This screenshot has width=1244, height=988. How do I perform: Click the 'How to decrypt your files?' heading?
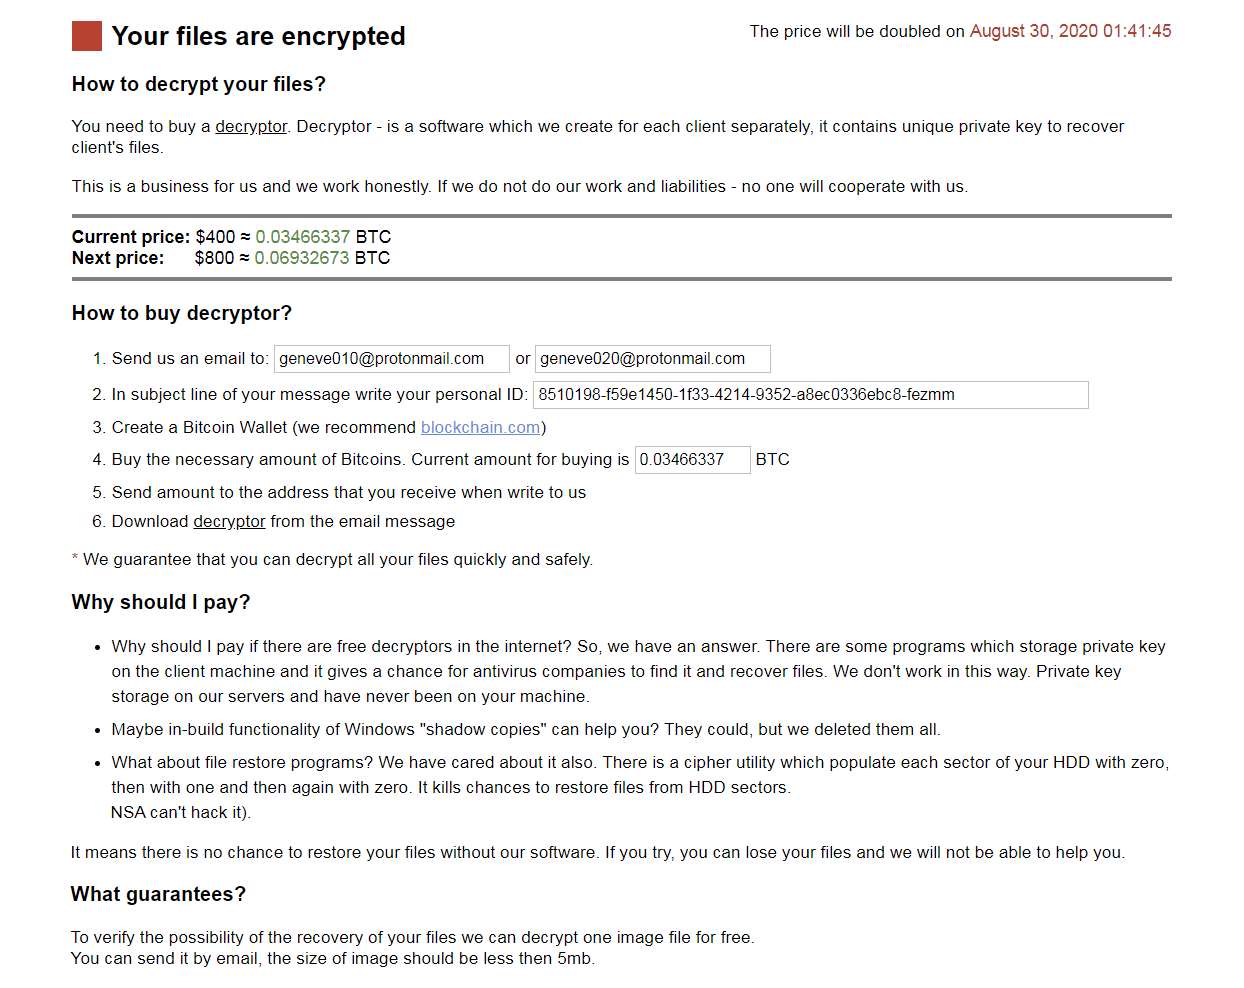point(199,84)
